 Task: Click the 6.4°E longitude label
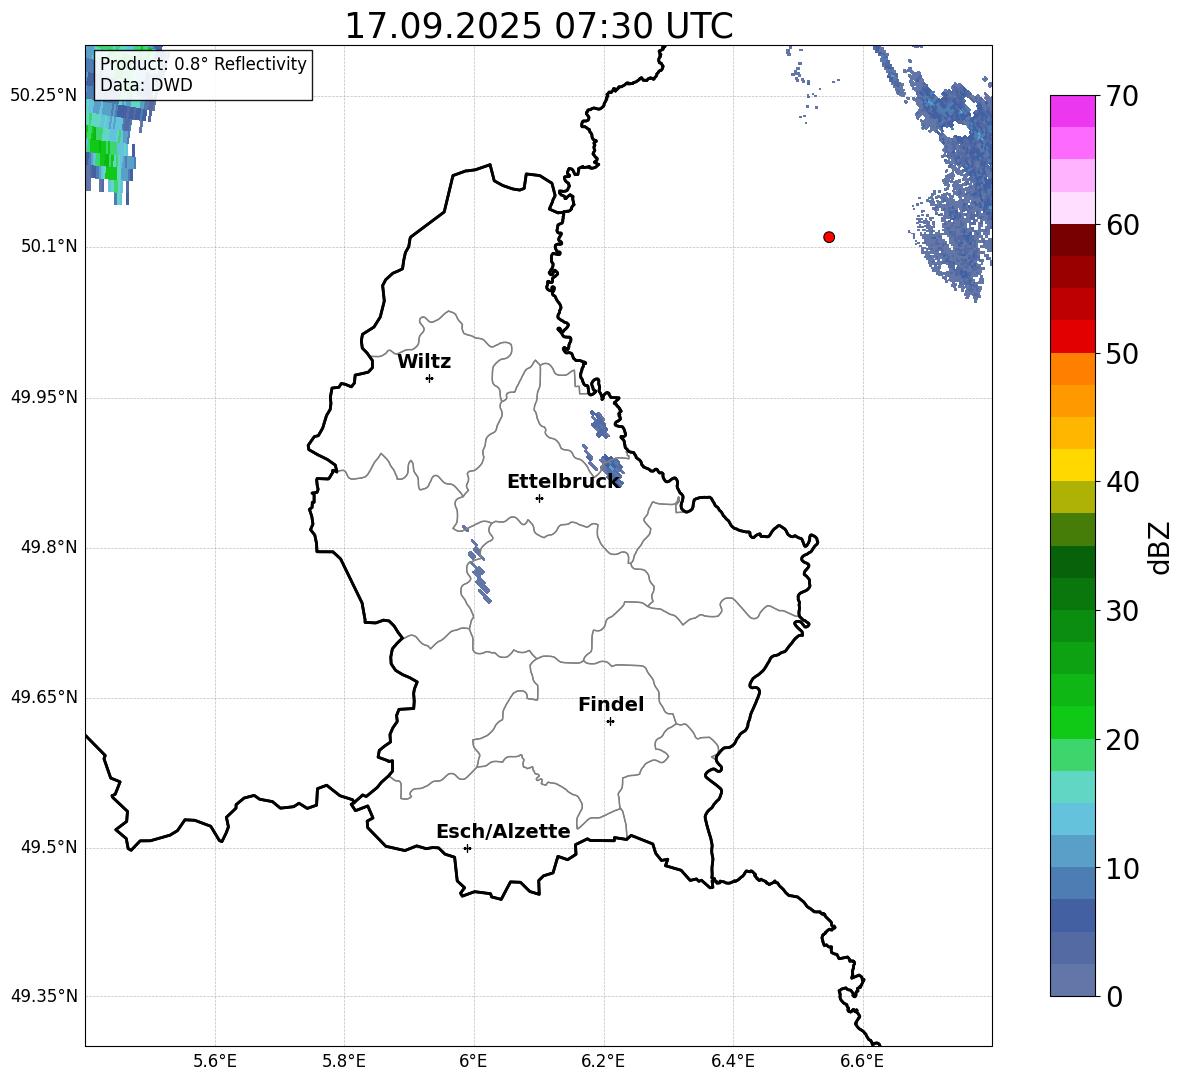(732, 1061)
